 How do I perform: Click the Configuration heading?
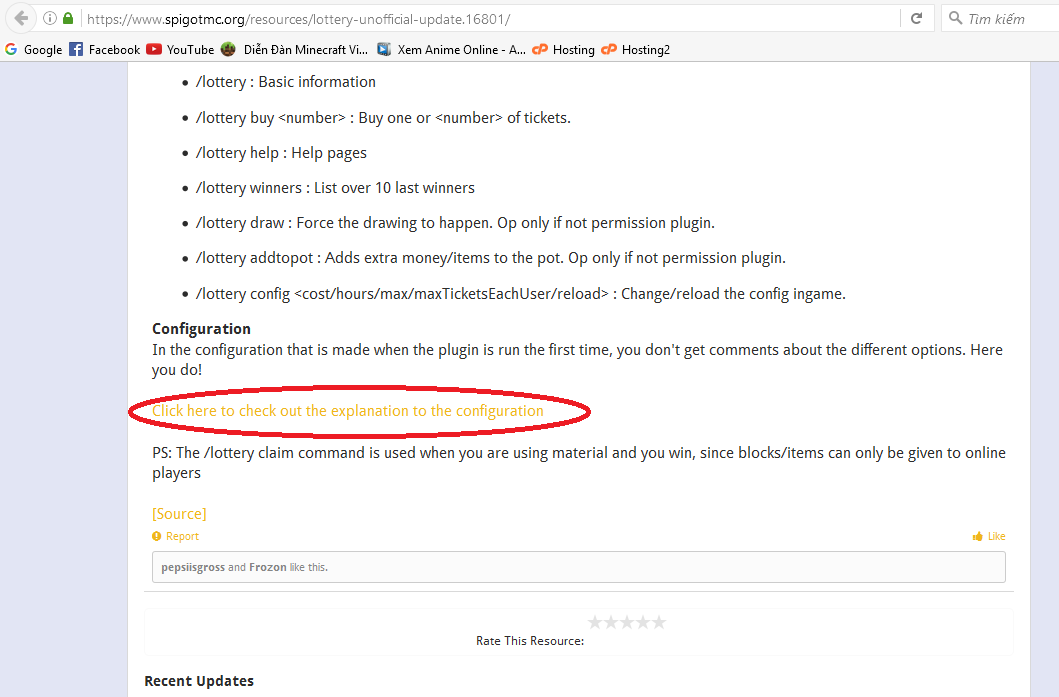[x=201, y=329]
